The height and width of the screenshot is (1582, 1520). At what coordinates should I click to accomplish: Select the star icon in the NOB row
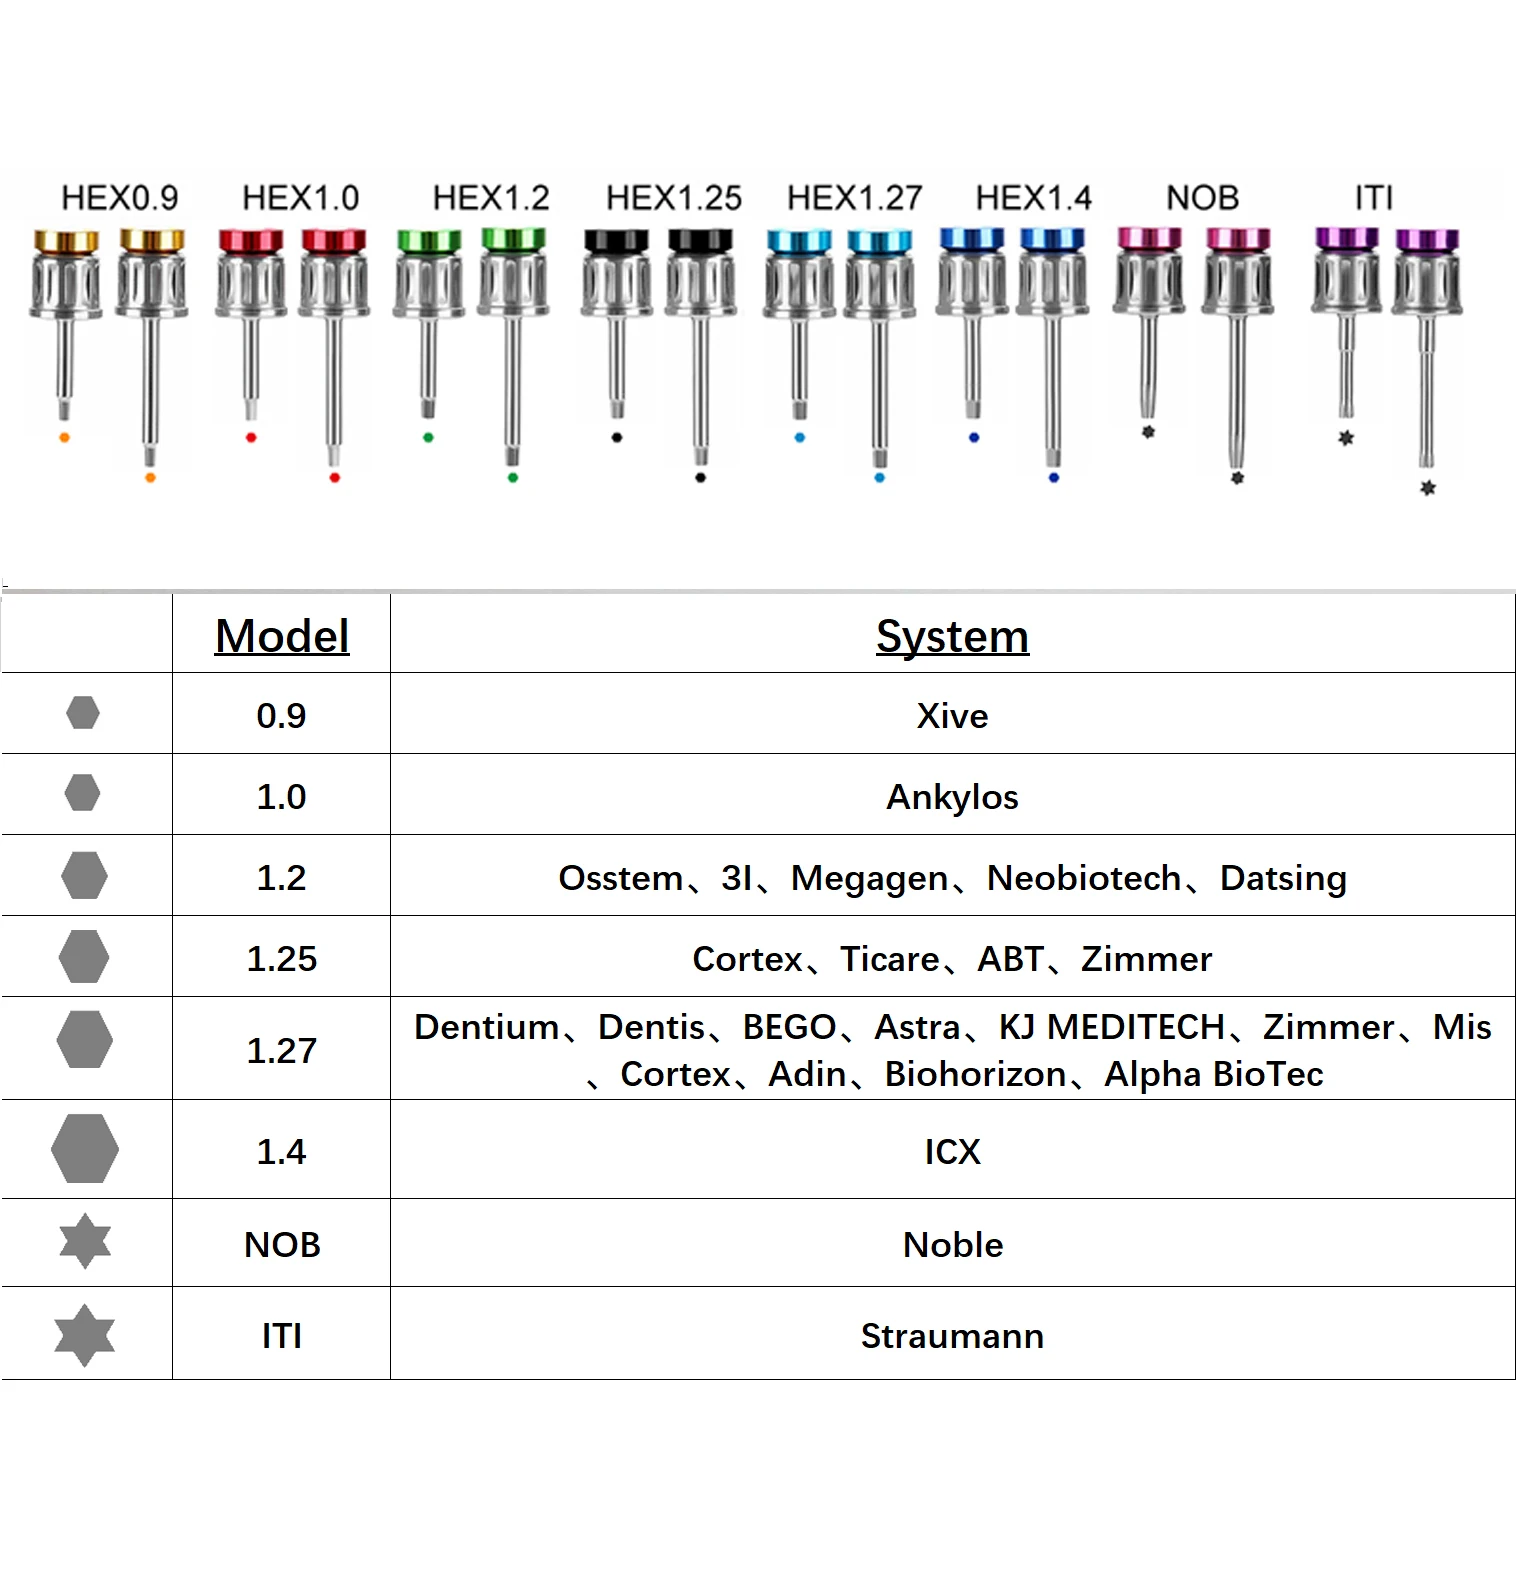[x=85, y=1241]
